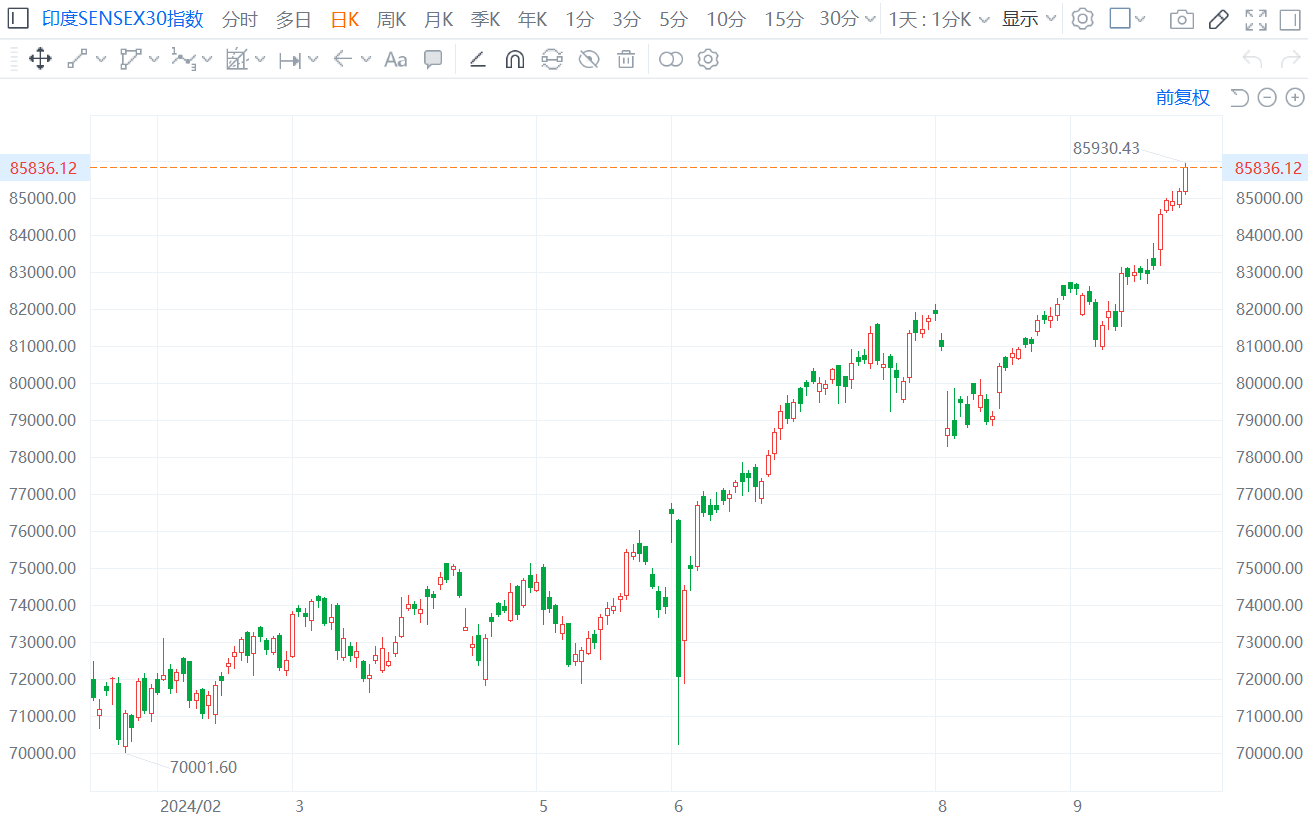The image size is (1308, 829).
Task: Click the trash icon to delete drawings
Action: coord(626,59)
